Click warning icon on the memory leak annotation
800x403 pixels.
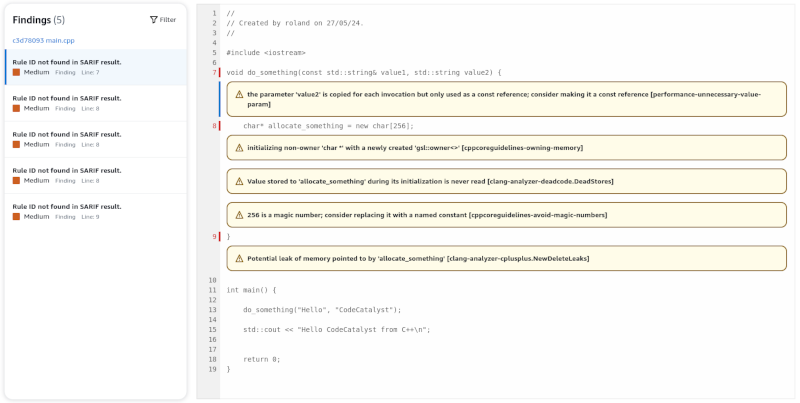pyautogui.click(x=238, y=258)
